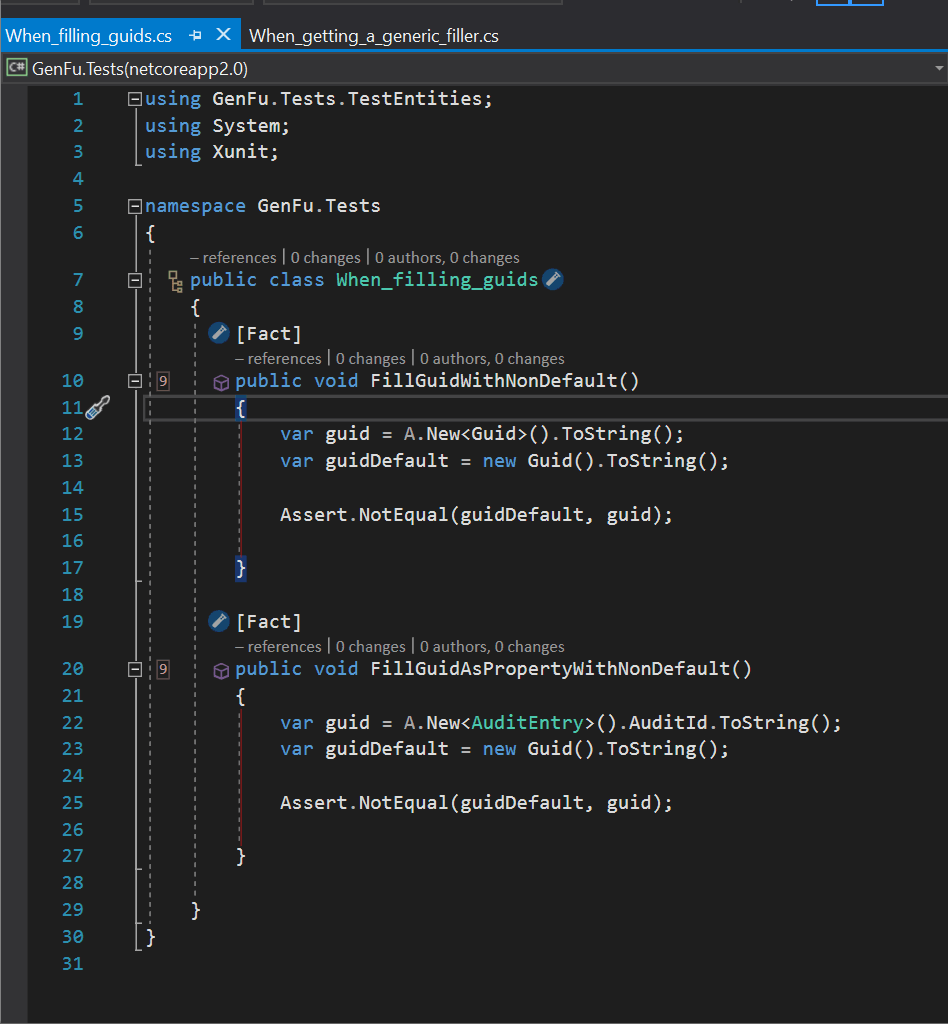
Task: Click the screwdriver quick actions icon on line 11
Action: [x=97, y=407]
